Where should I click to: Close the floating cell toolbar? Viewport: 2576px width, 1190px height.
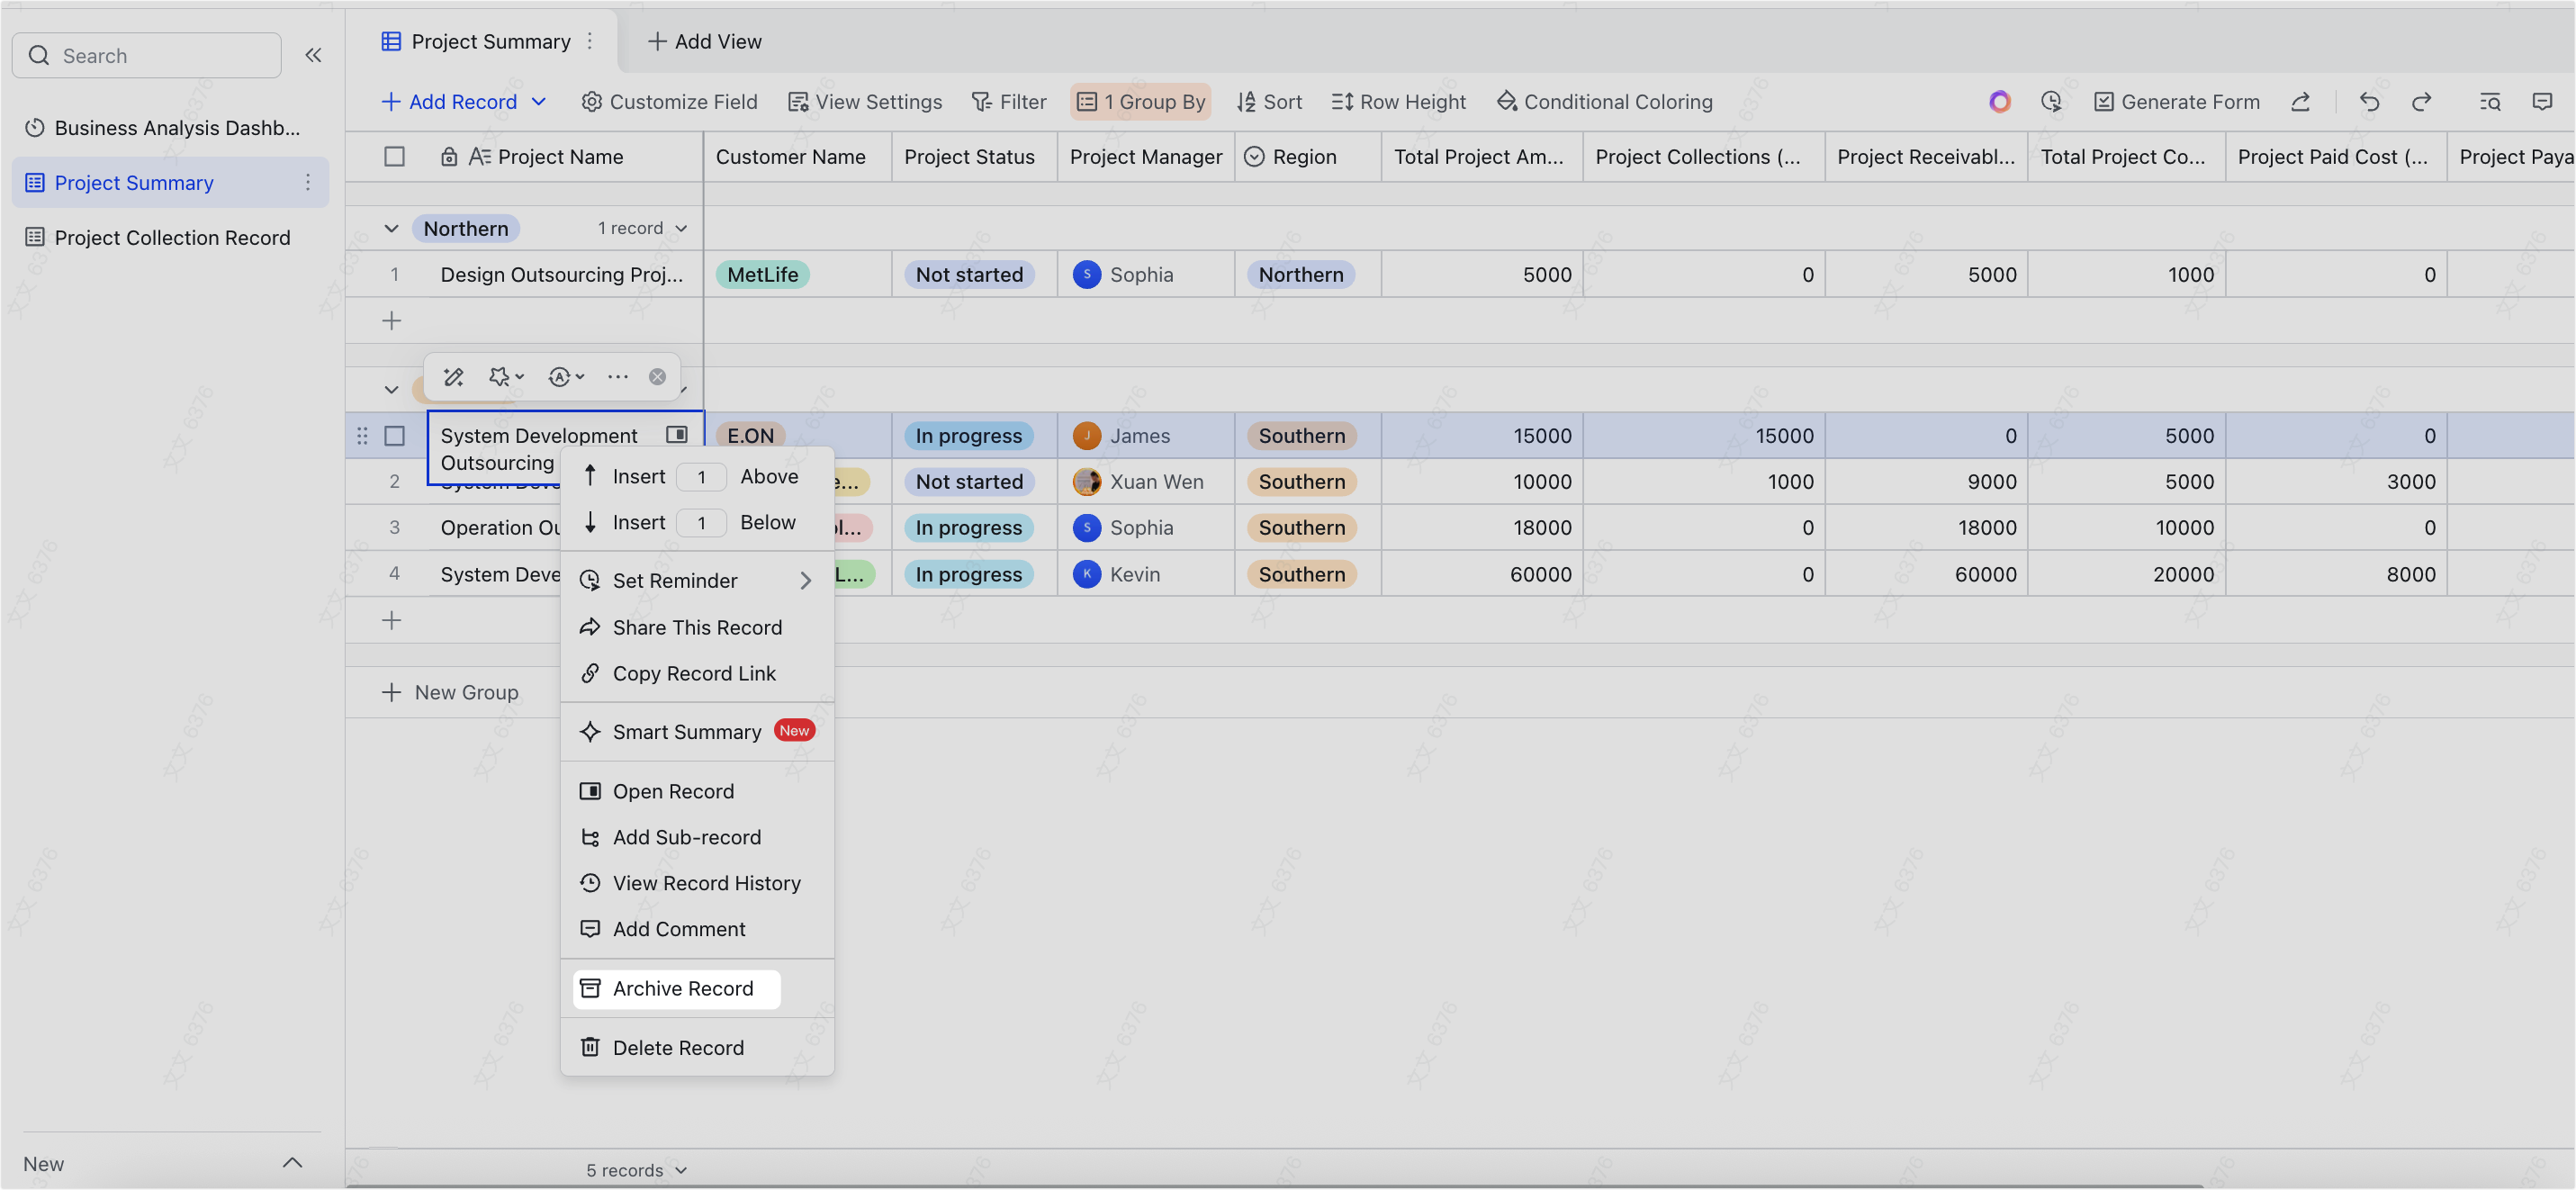[x=657, y=377]
